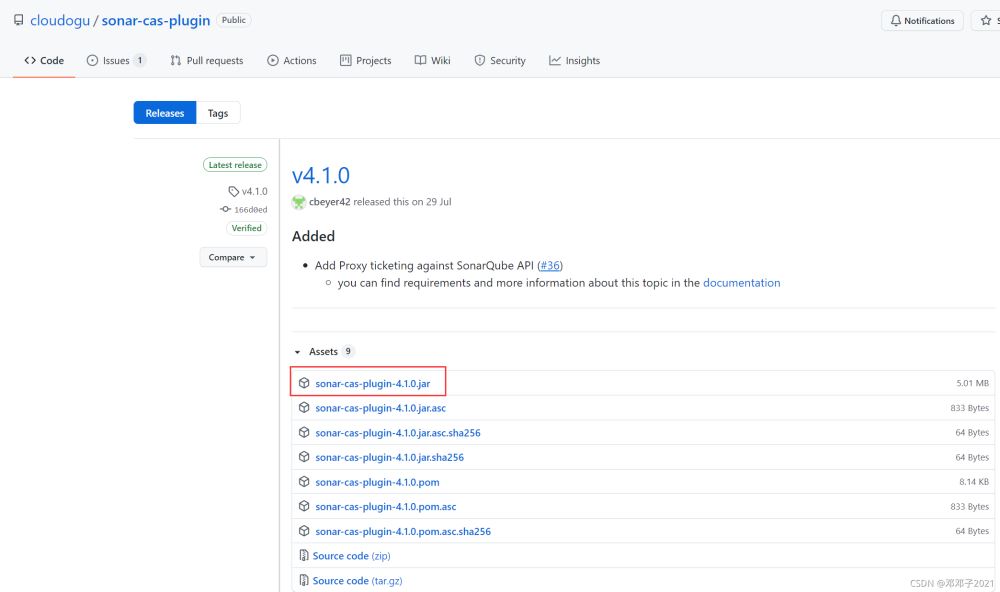
Task: Click package icon beside sonar-cas-plugin-4.1.0.pom
Action: coord(304,482)
